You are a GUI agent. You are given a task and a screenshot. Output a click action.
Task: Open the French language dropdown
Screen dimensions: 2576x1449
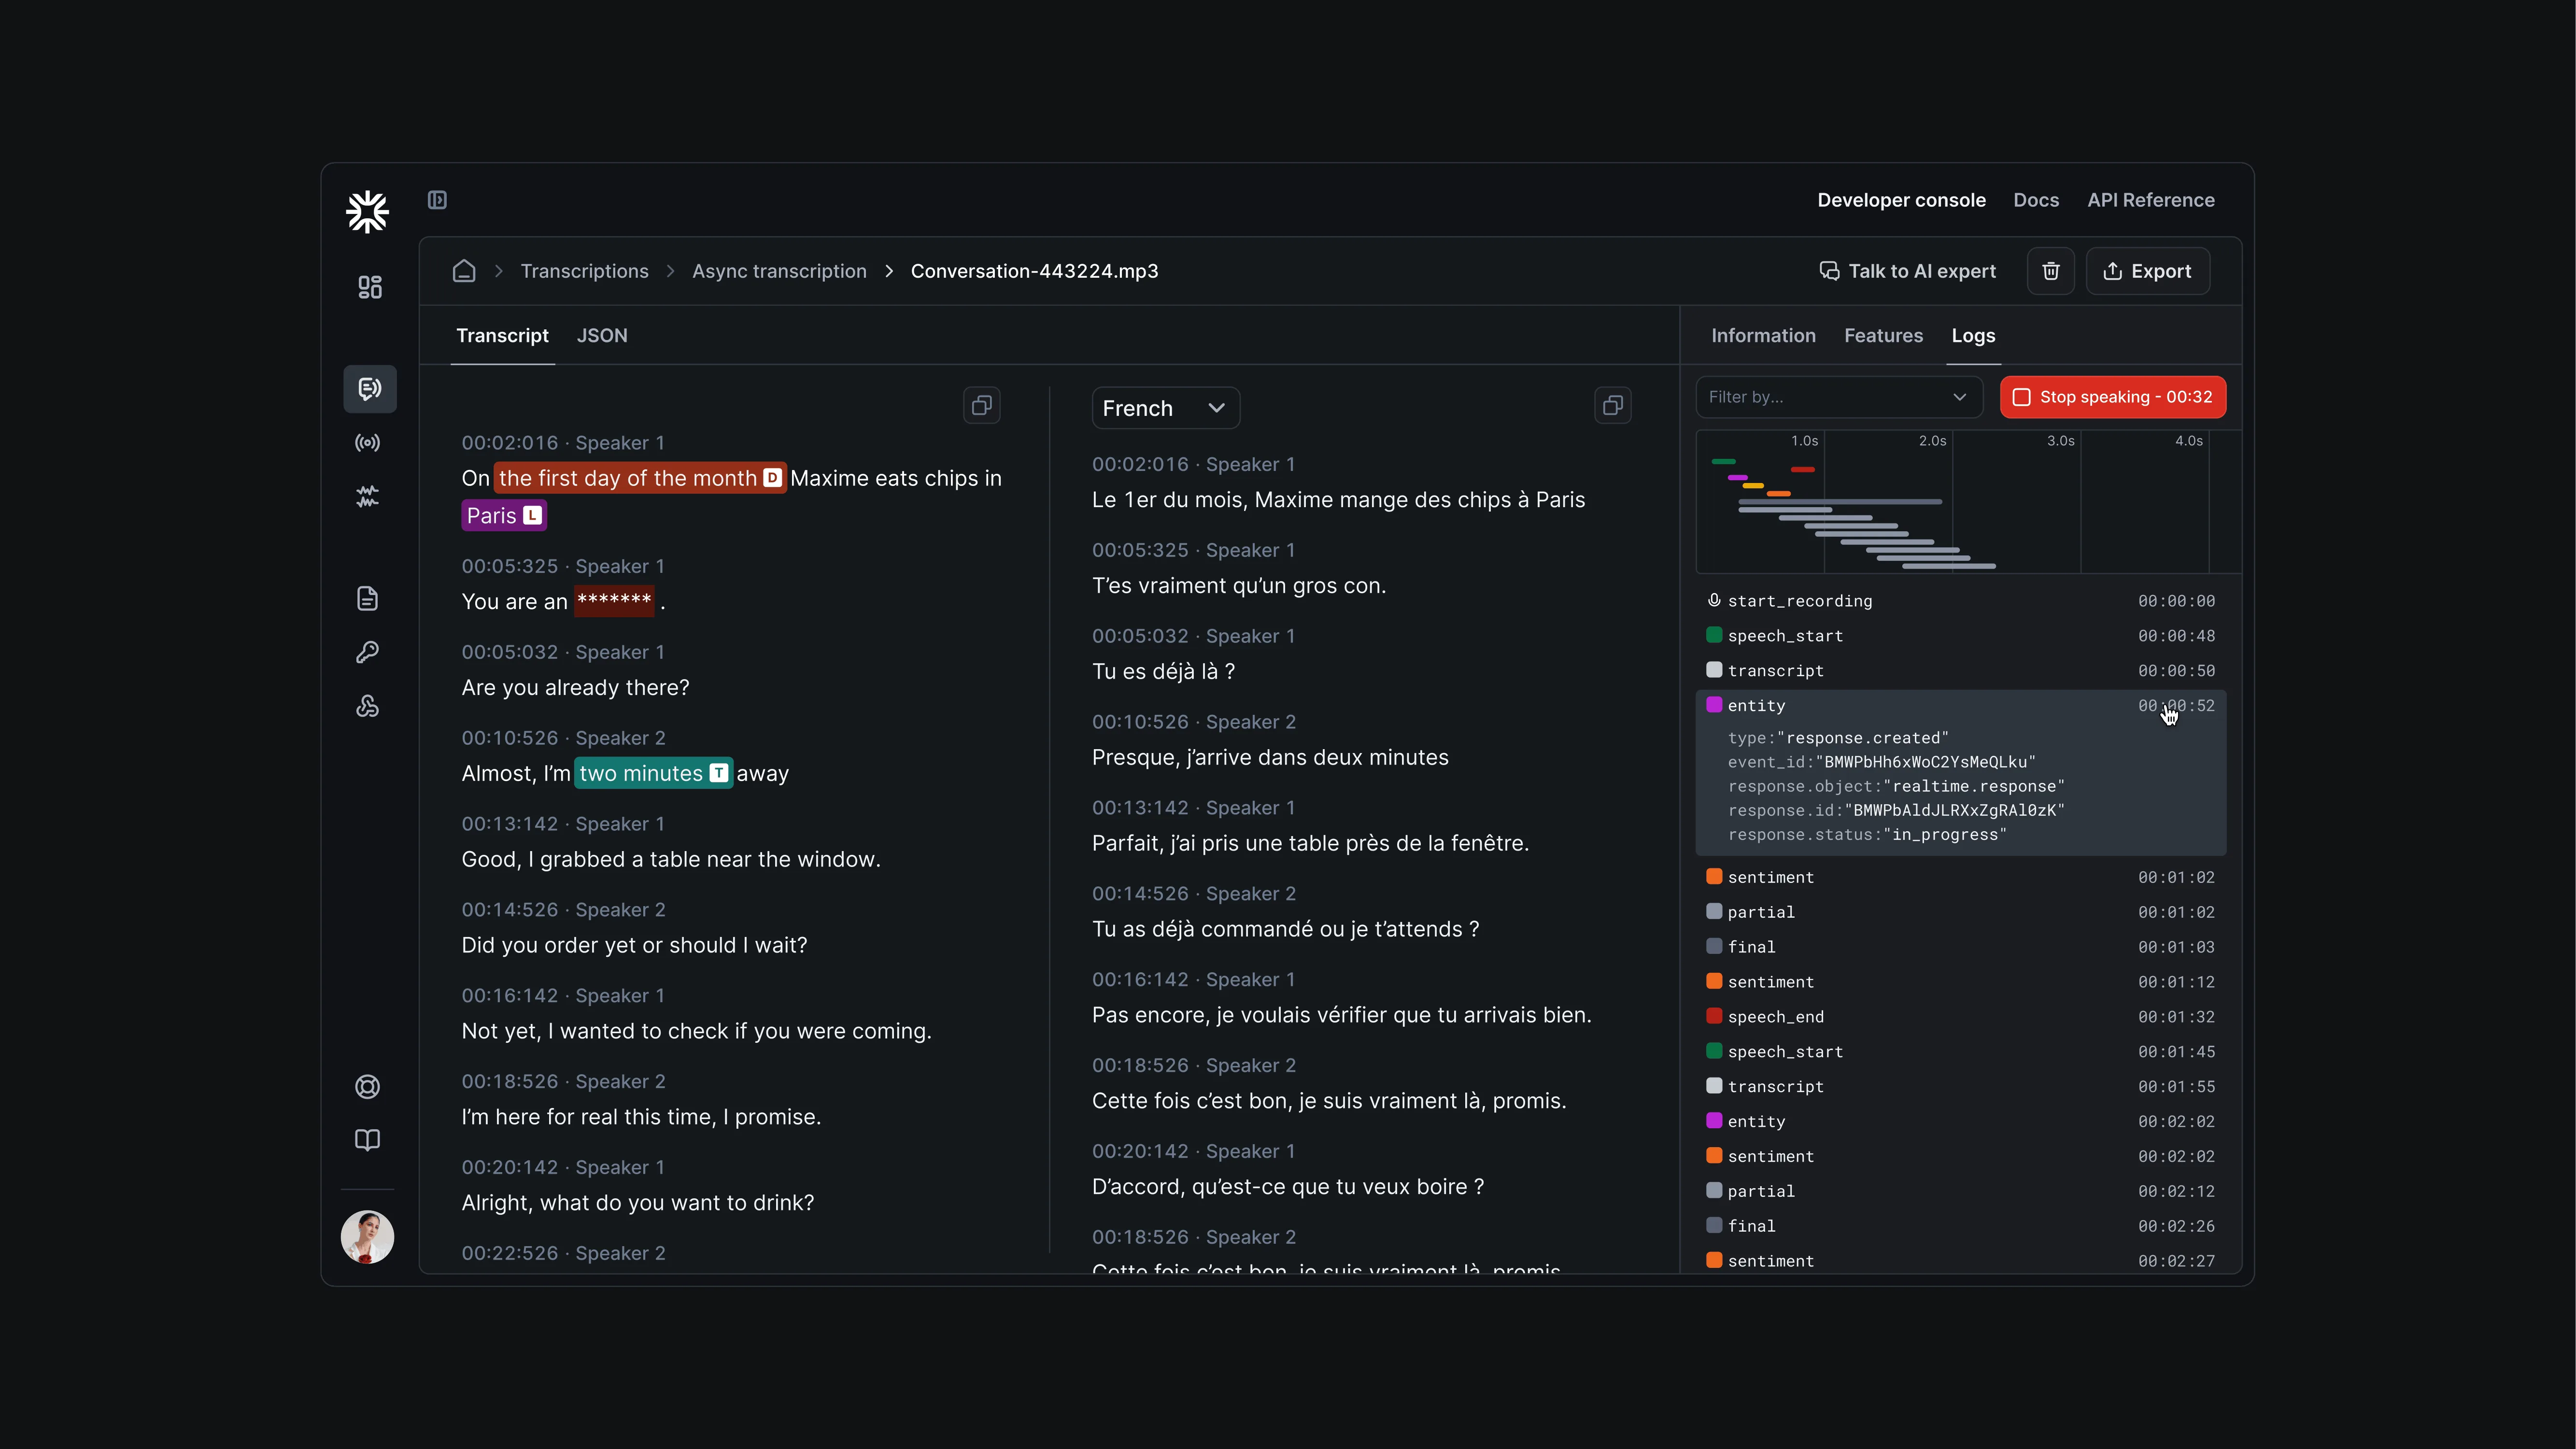click(1166, 408)
